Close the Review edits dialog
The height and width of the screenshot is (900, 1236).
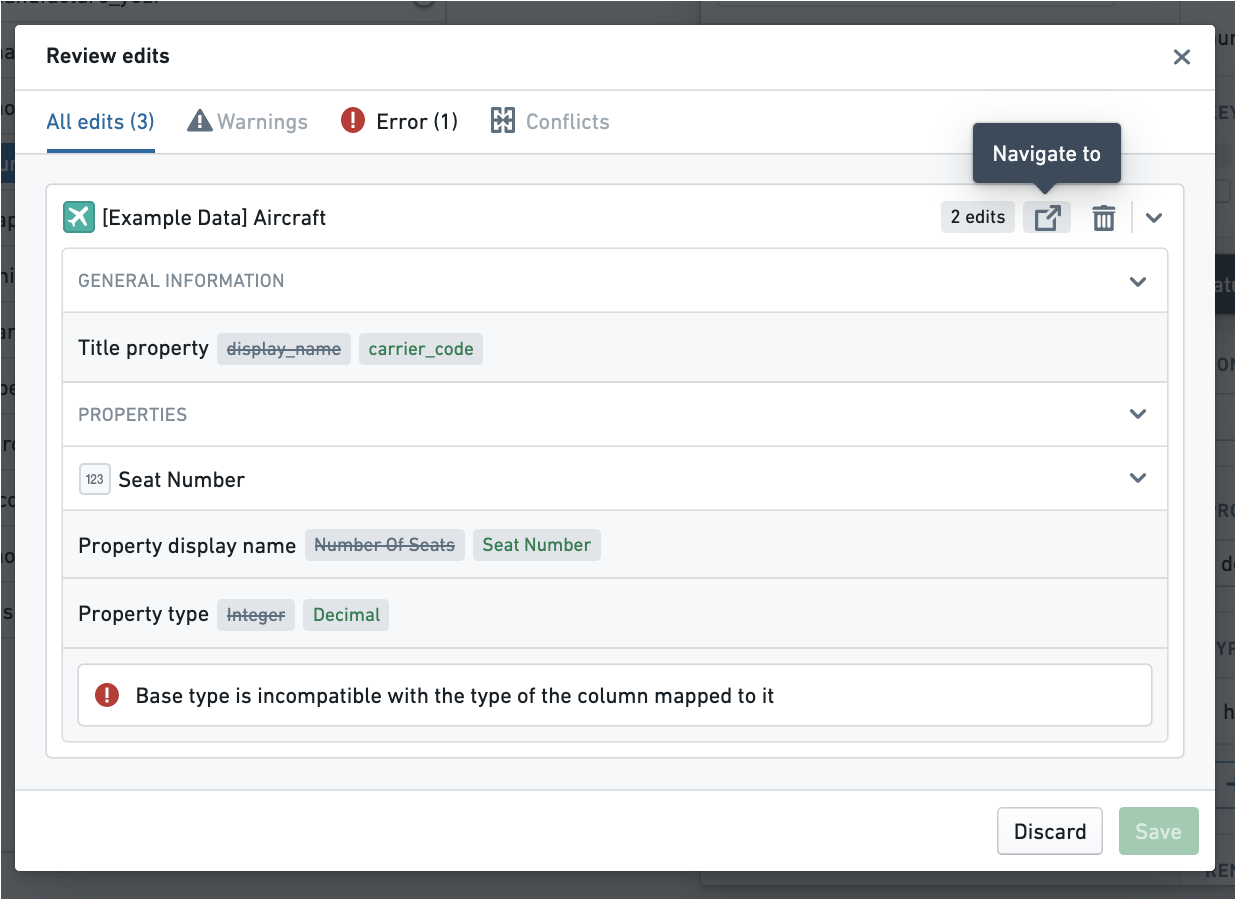tap(1182, 57)
